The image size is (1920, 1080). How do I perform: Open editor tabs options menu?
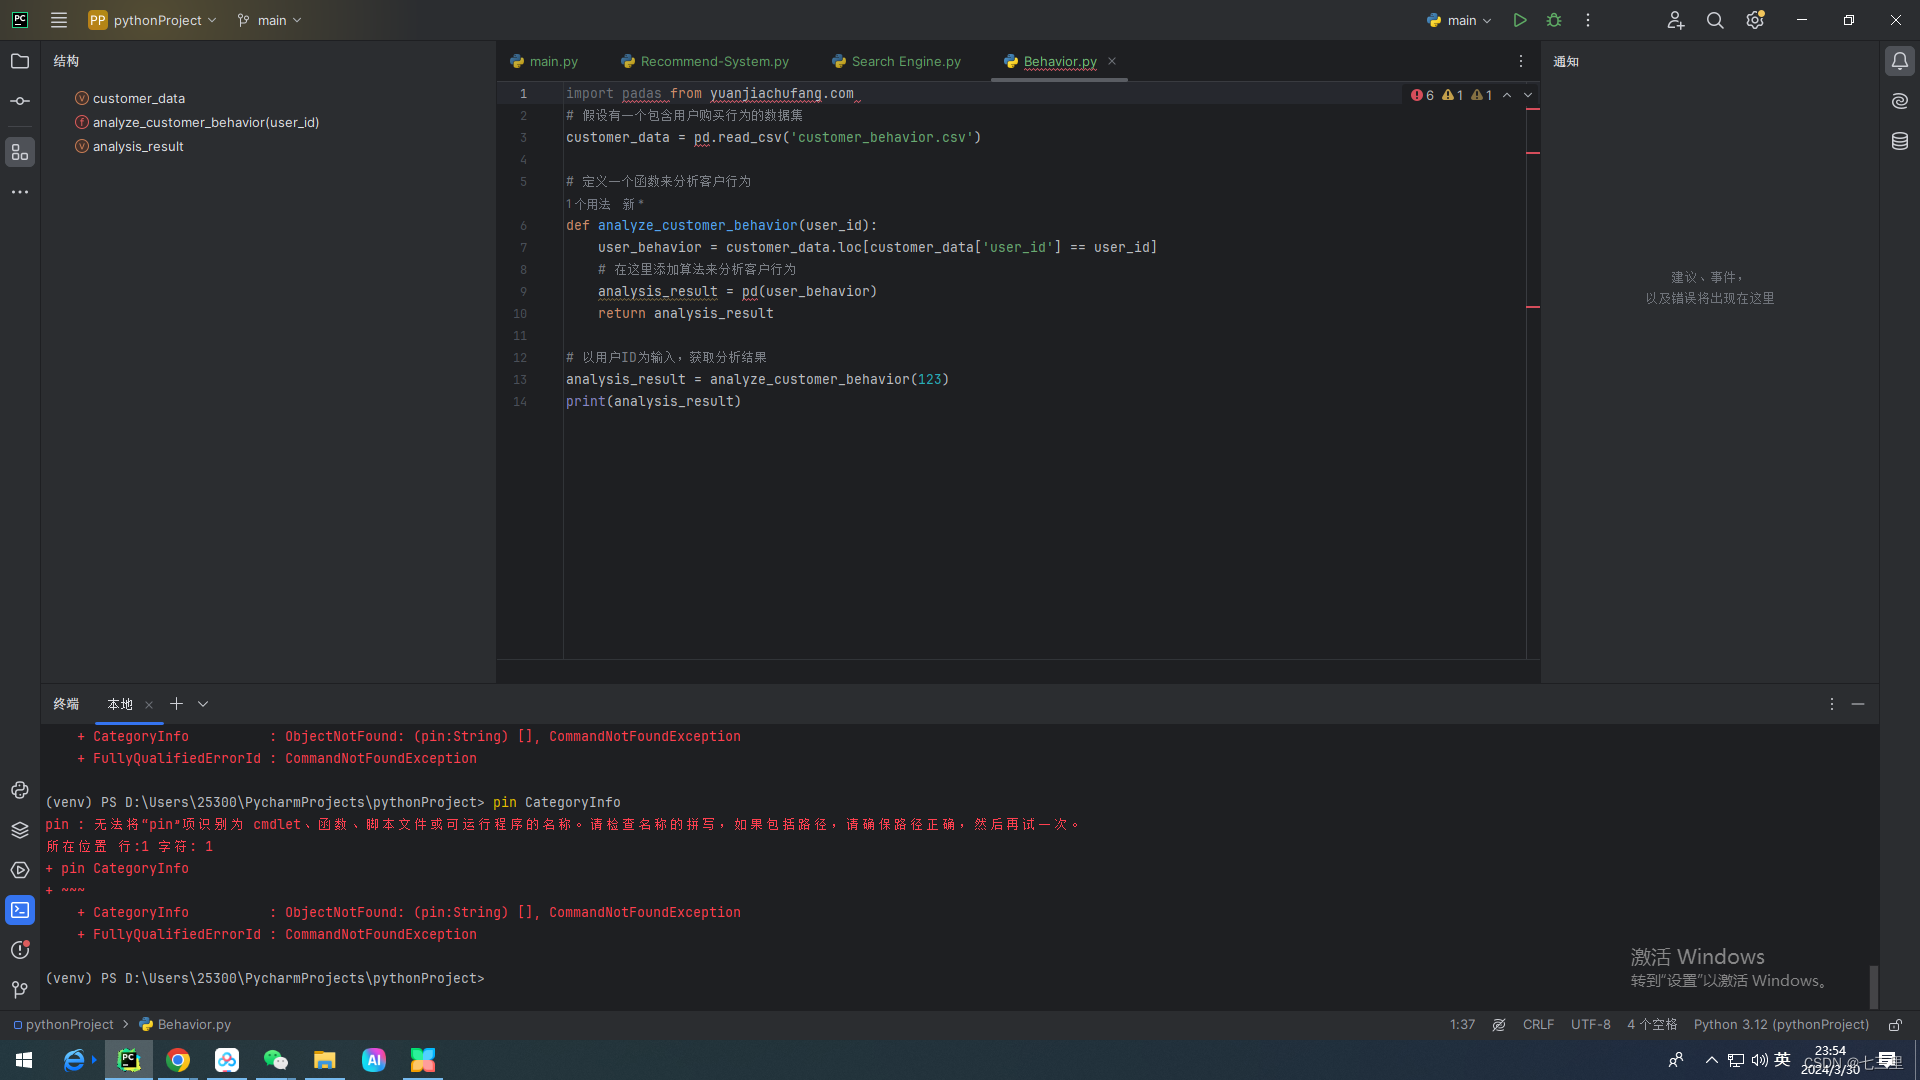[1521, 61]
